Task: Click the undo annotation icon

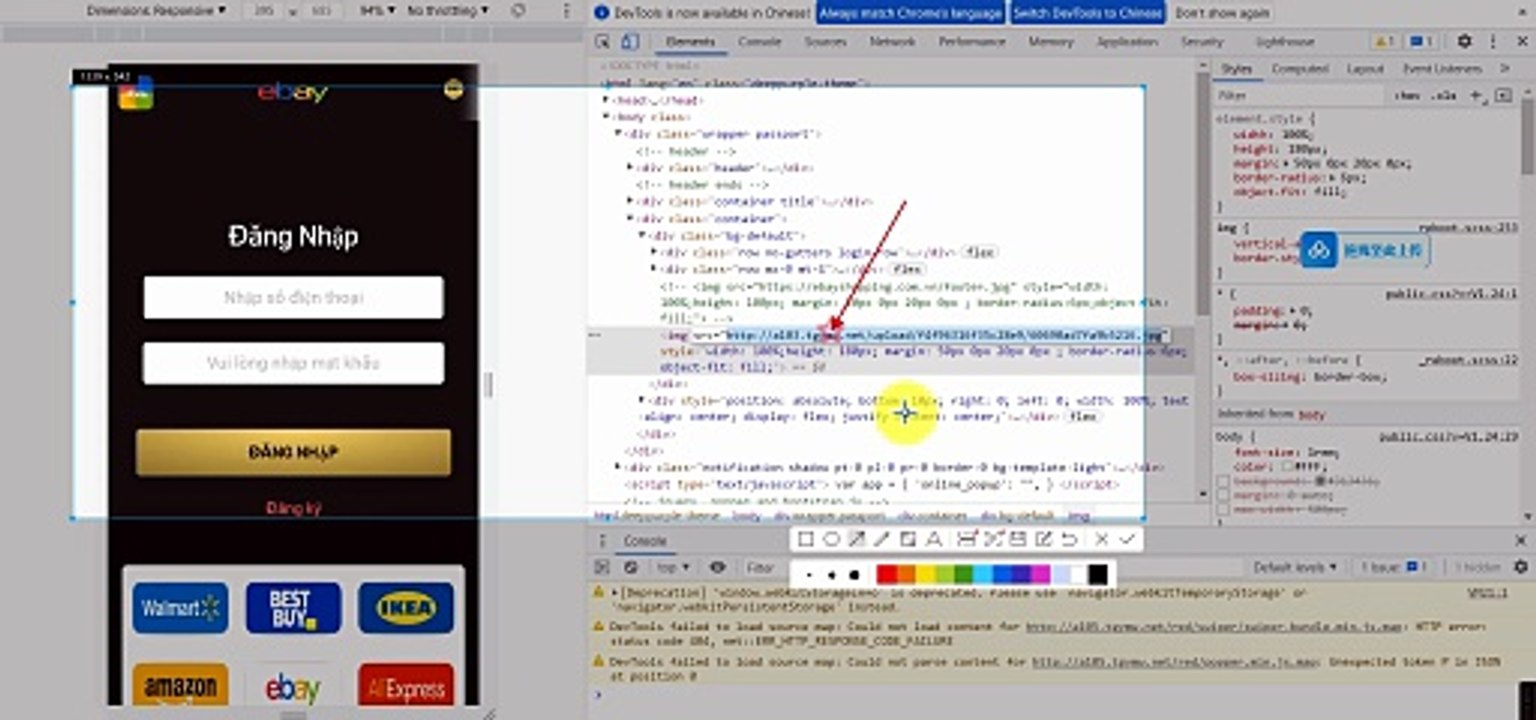Action: (x=1069, y=540)
